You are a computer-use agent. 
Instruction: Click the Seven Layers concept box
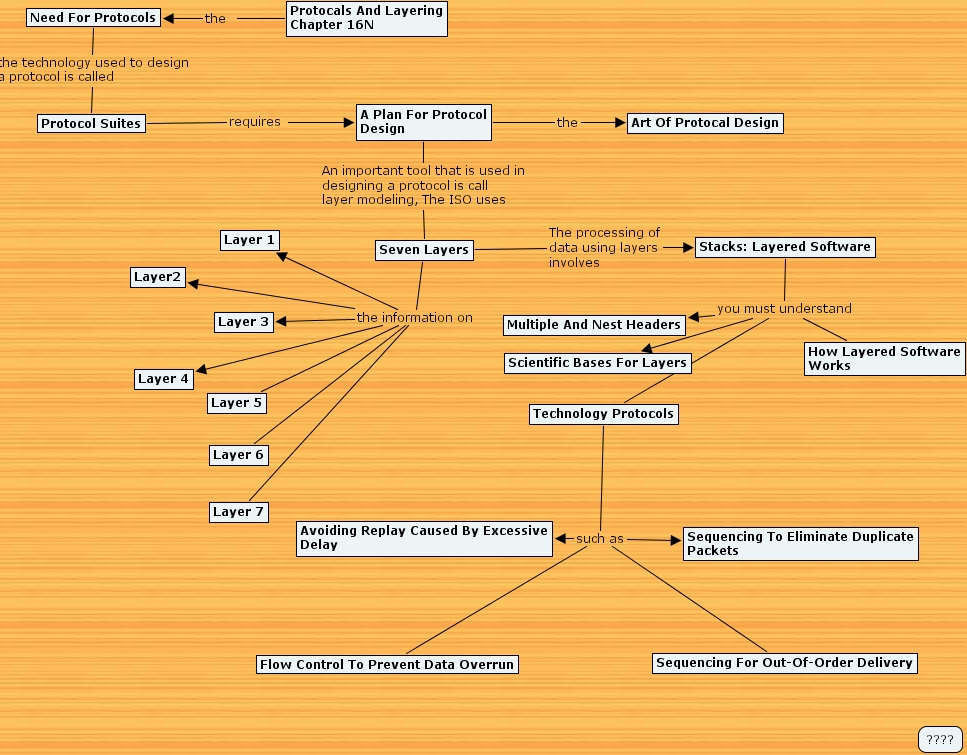point(423,249)
